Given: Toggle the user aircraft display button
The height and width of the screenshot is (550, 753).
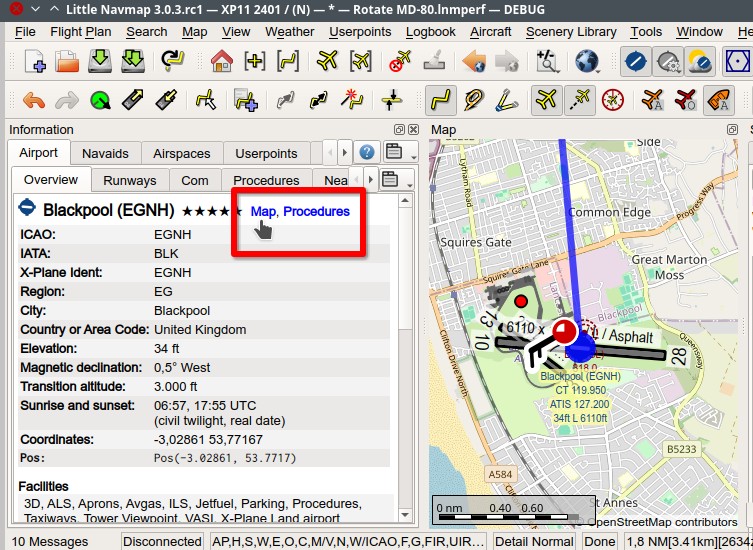Looking at the screenshot, I should [x=546, y=101].
